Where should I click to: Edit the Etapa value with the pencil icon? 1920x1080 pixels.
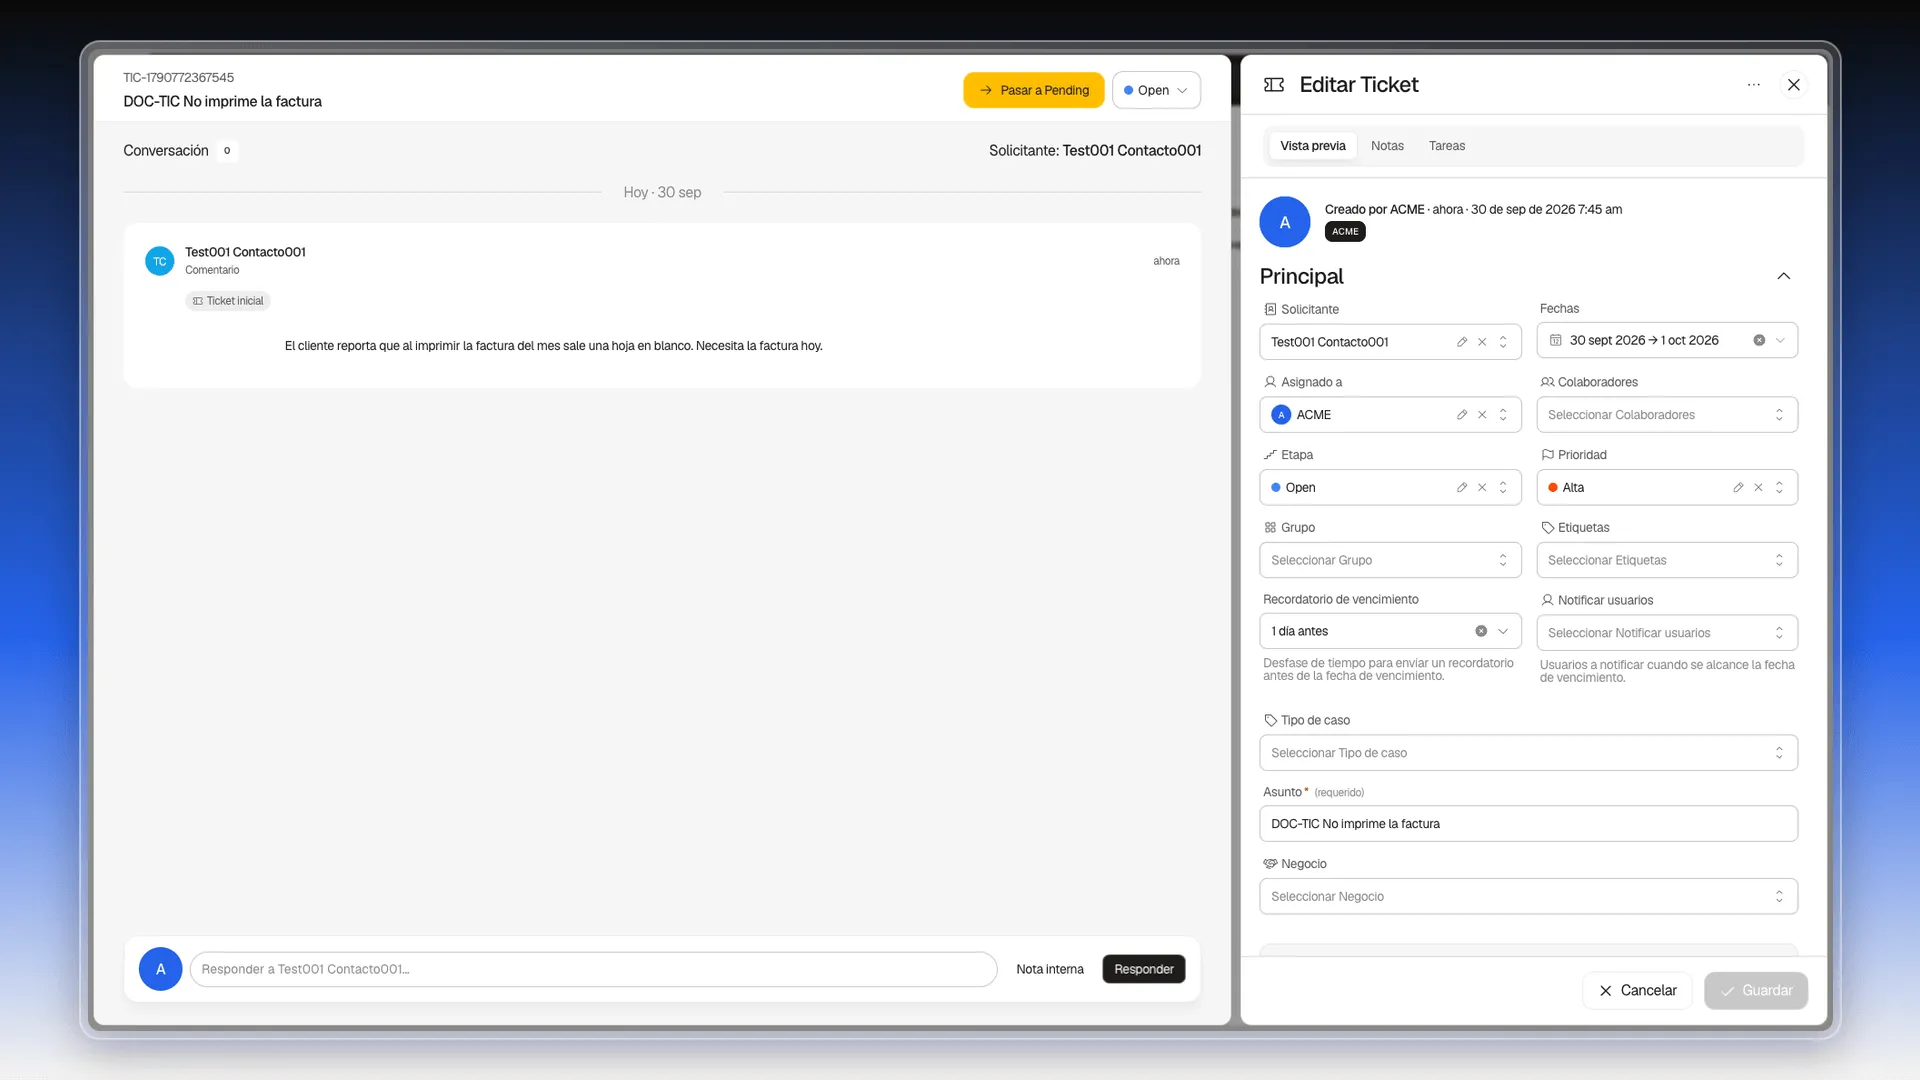pos(1462,488)
